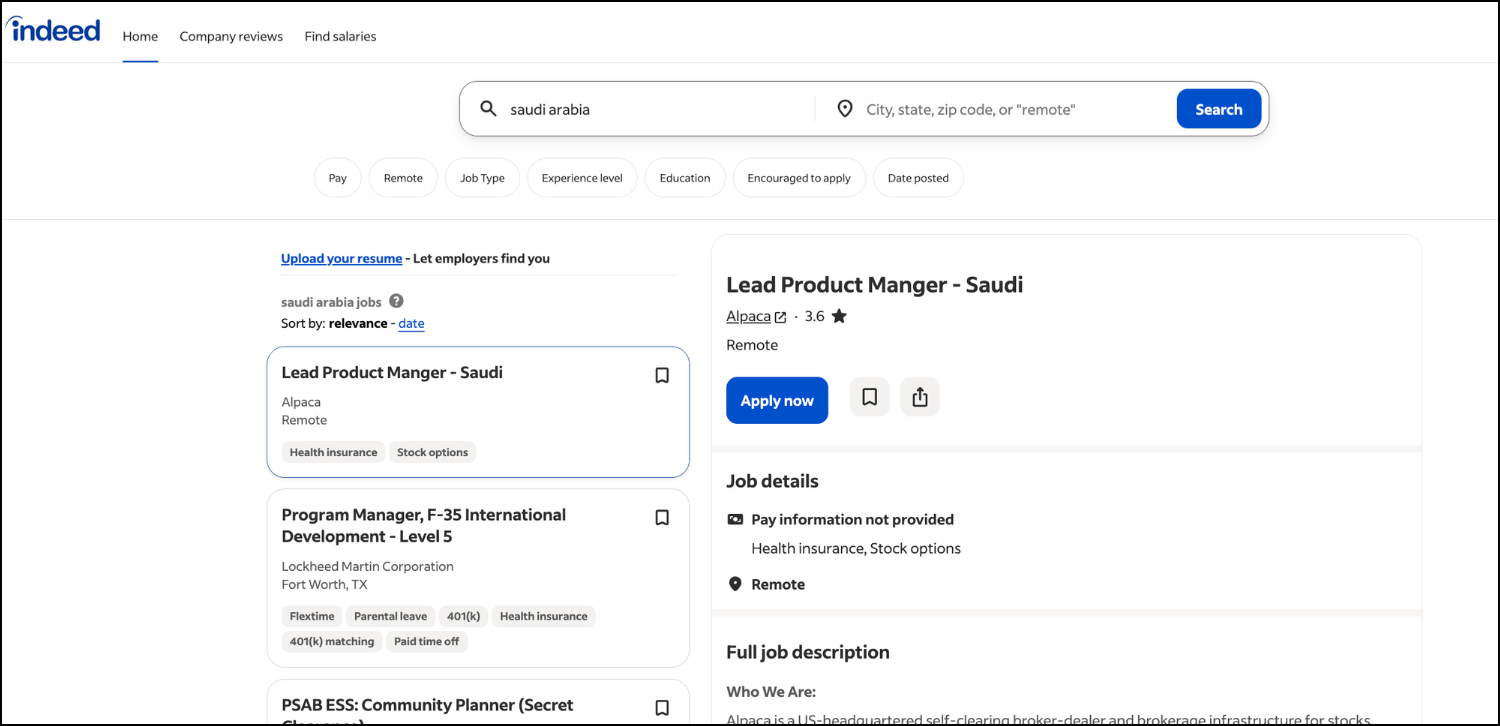
Task: Click the 3.6 rating number
Action: pos(814,316)
